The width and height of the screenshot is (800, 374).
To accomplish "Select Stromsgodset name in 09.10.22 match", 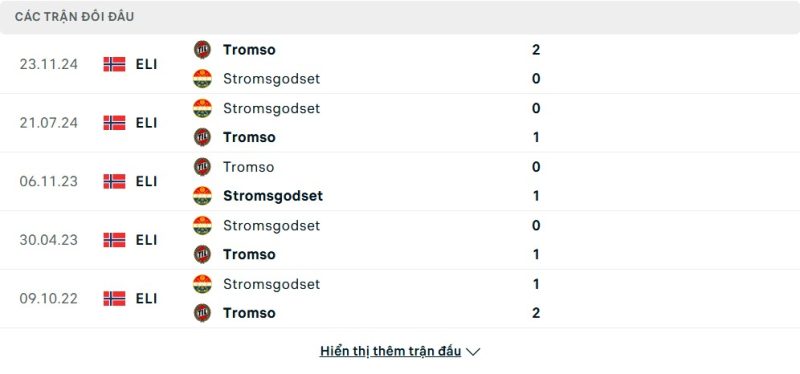I will pos(271,284).
